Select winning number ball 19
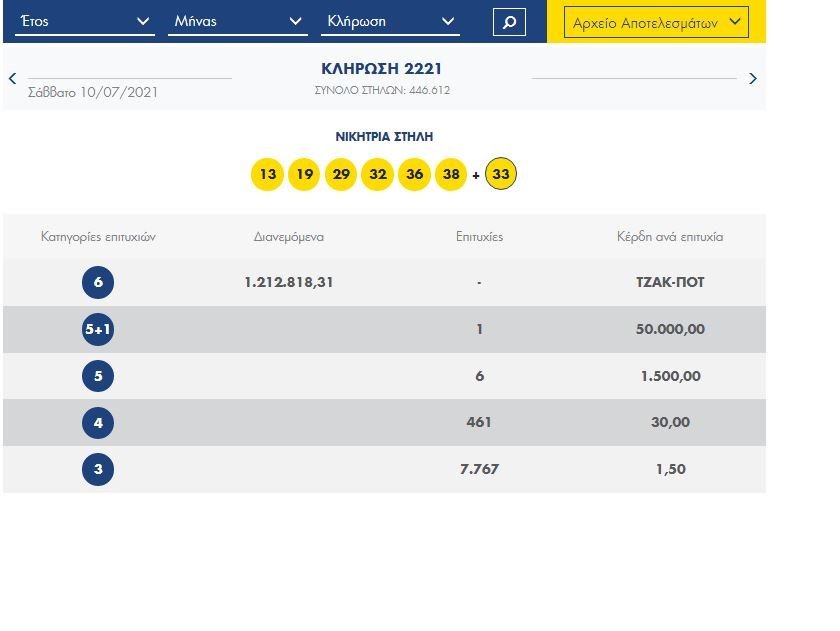840x631 pixels. (304, 175)
